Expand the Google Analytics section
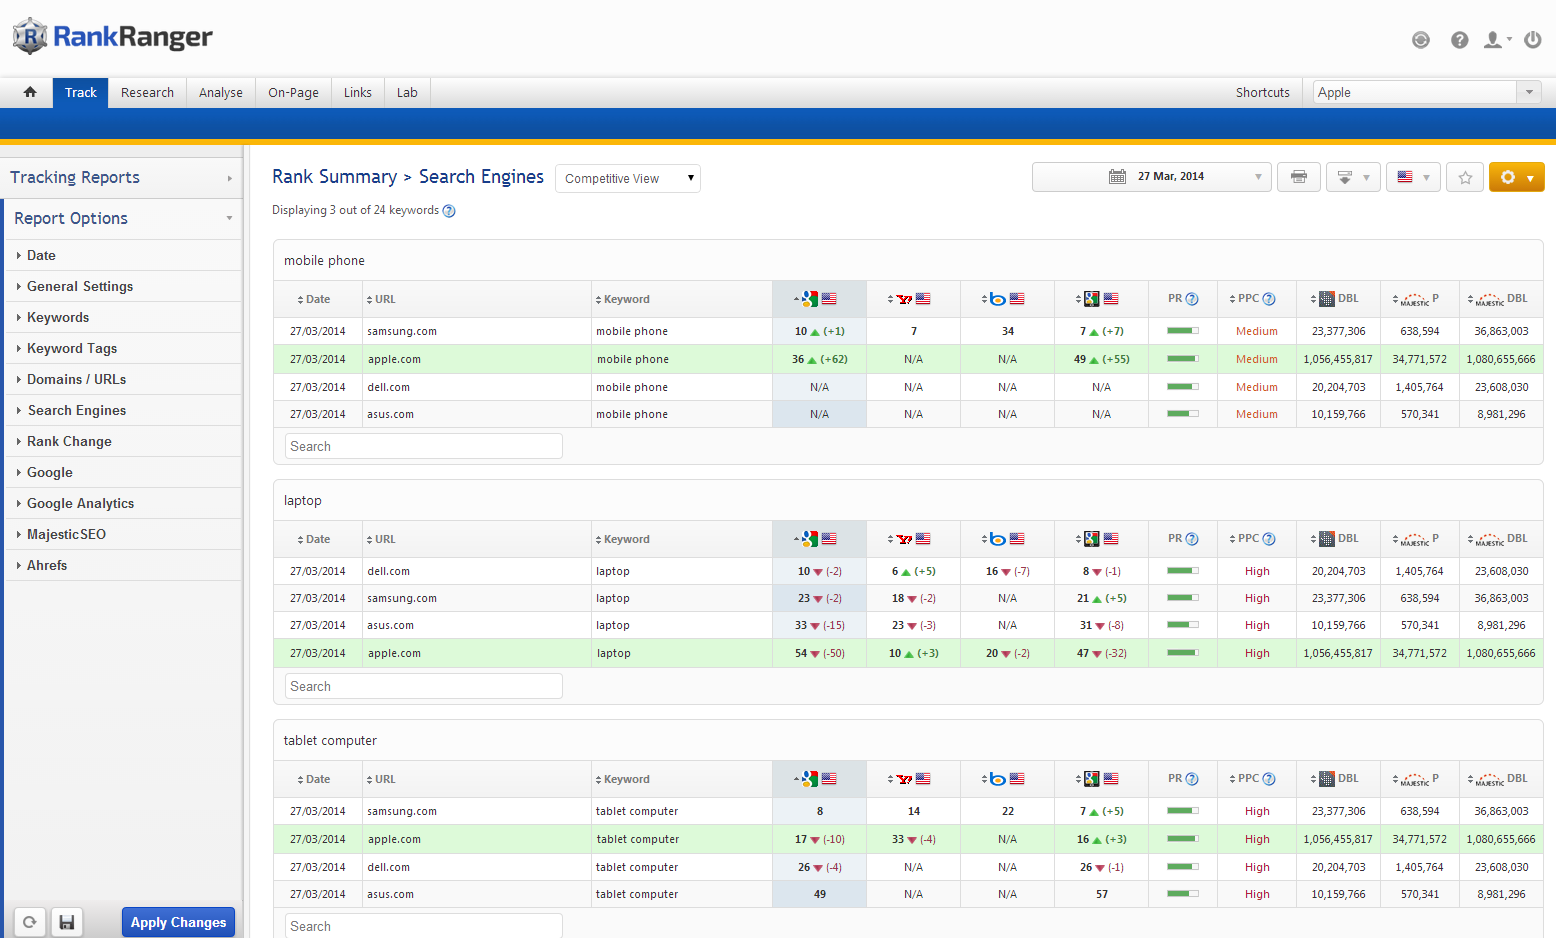Screen dimensions: 1556x938 pyautogui.click(x=80, y=503)
